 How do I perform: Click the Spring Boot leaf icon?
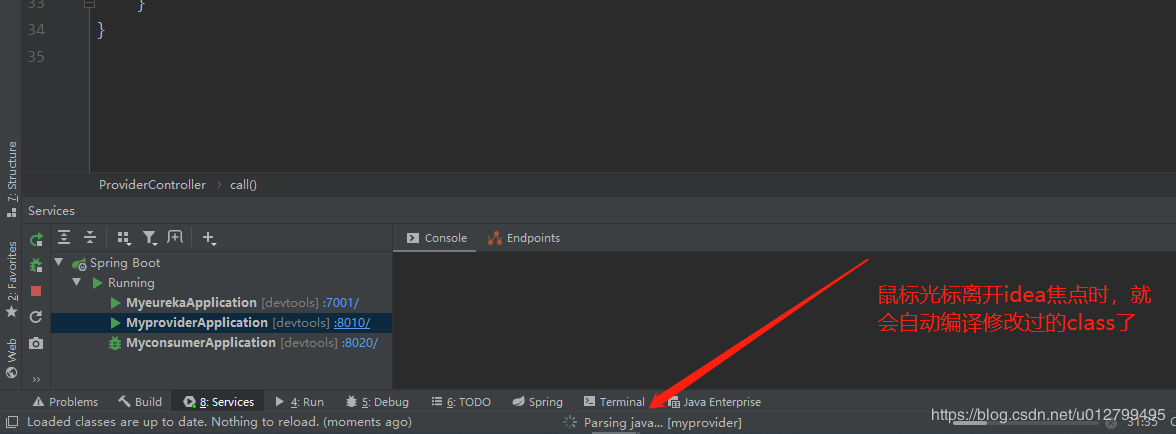tap(79, 263)
